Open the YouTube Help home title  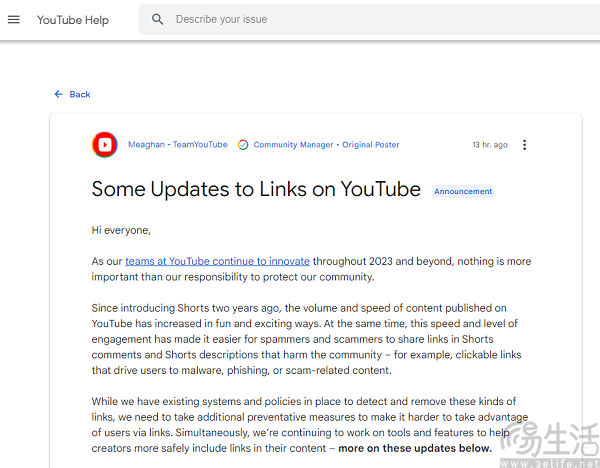[73, 20]
